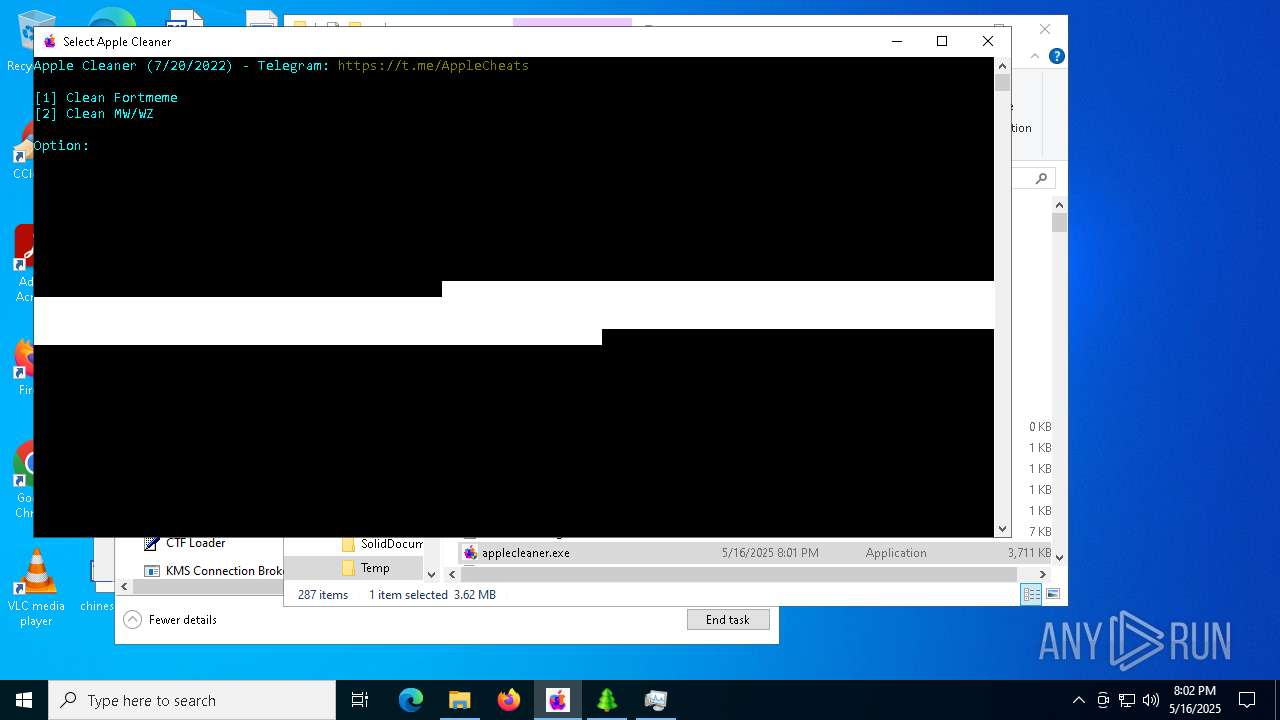Screen dimensions: 1280x720
Task: Collapse the File Explorer ribbon chevron
Action: point(1036,56)
